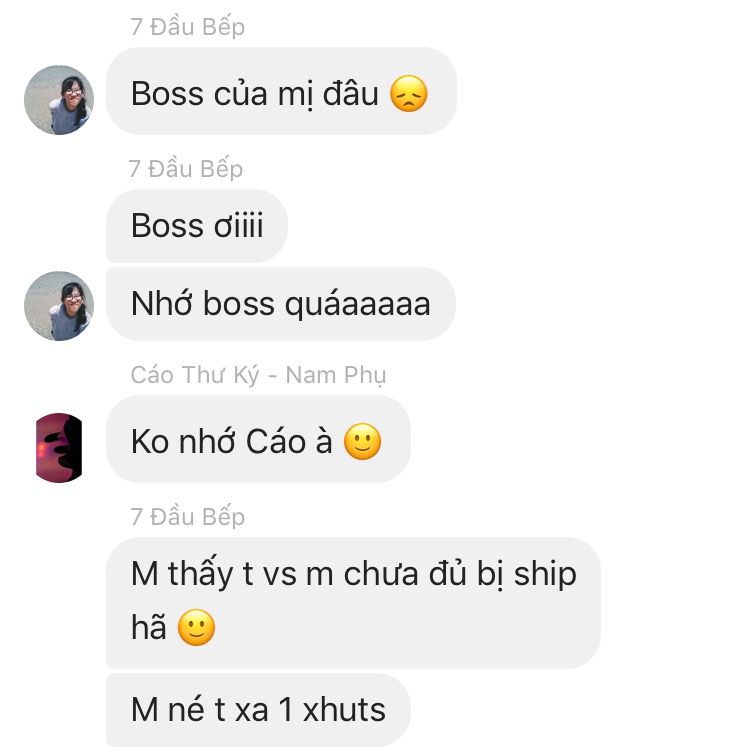Open the top girl avatar beside 'Boss của mị đâu'
The width and height of the screenshot is (750, 747).
click(59, 100)
